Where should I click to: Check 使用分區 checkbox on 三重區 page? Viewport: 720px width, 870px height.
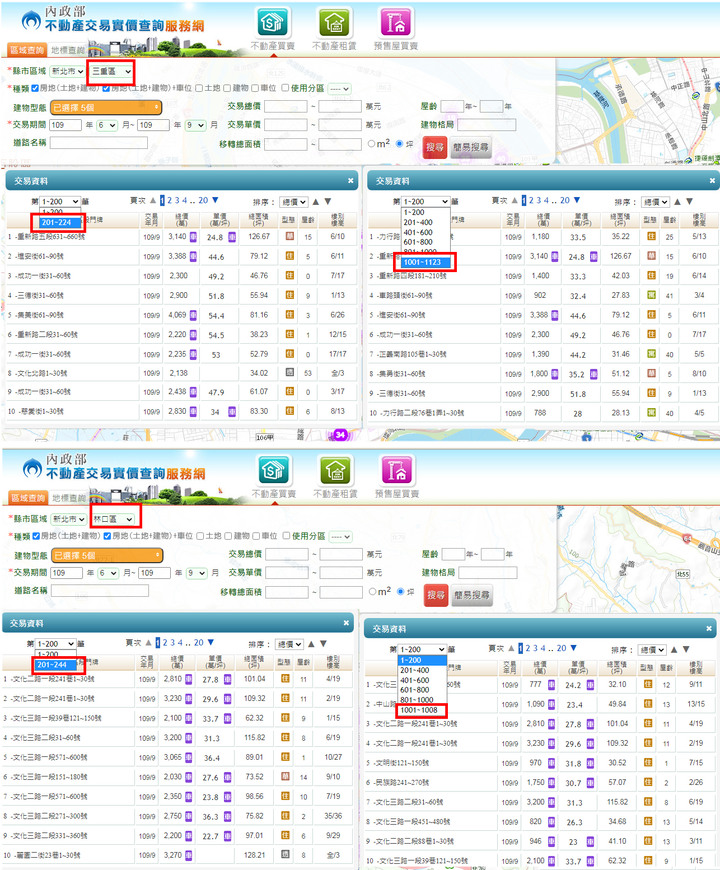coord(285,88)
